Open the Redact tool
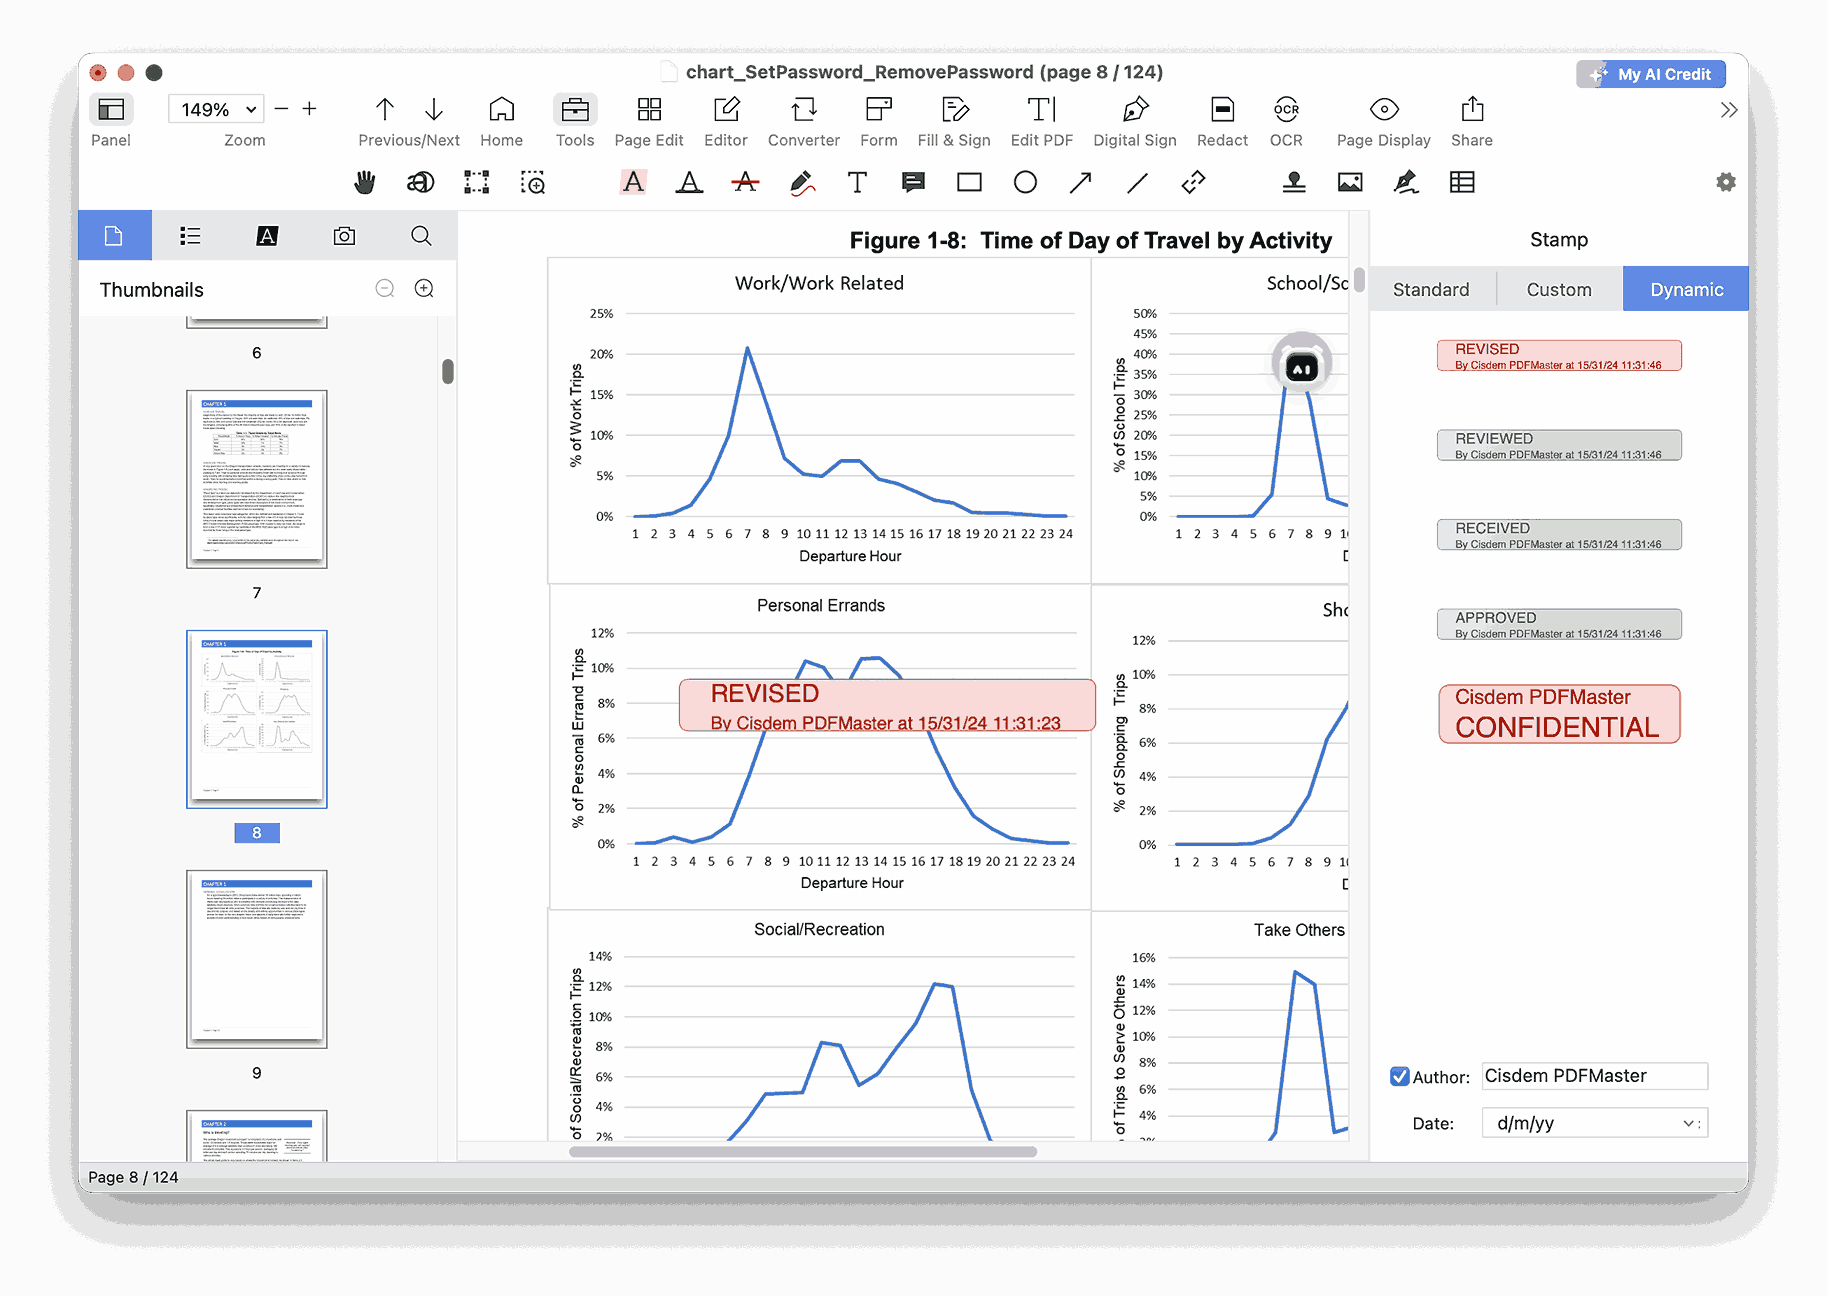Viewport: 1827px width, 1296px height. click(x=1222, y=120)
